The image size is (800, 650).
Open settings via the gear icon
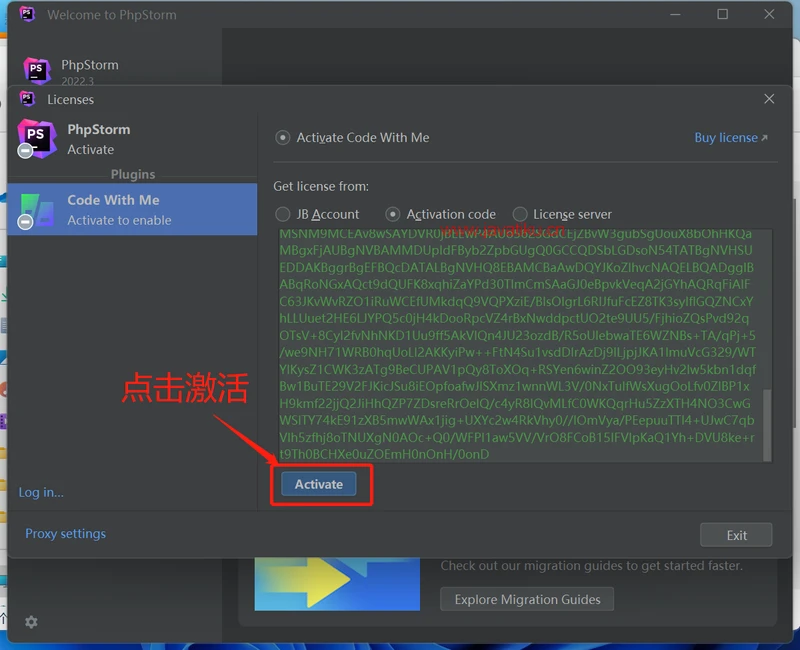(x=31, y=622)
